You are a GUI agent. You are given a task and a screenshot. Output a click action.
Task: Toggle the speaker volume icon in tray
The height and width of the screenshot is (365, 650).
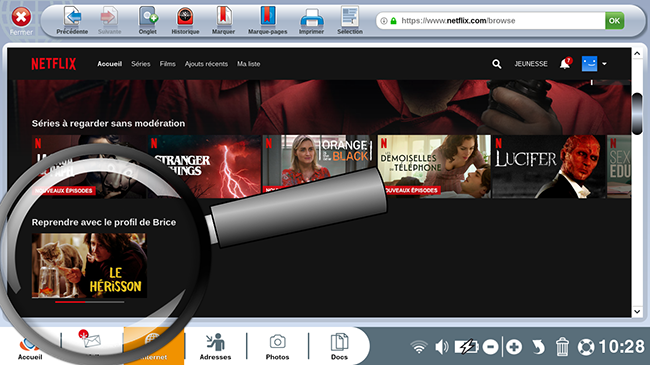(x=442, y=347)
